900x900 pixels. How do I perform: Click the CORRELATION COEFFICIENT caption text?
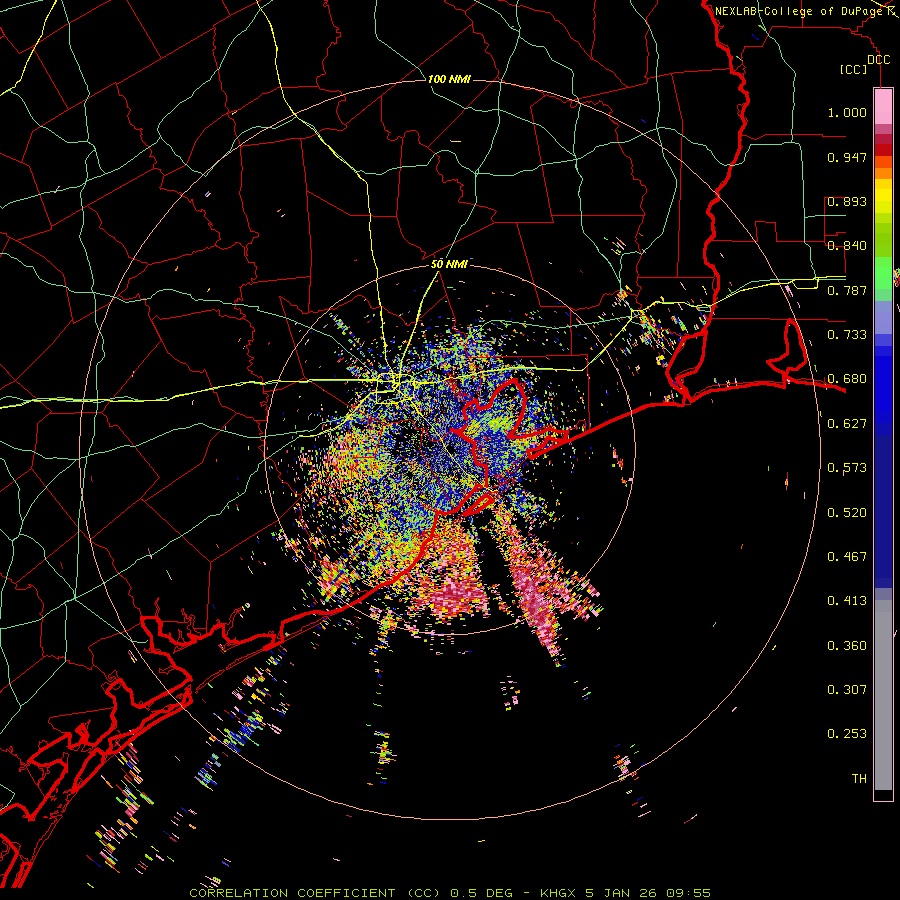[292, 893]
